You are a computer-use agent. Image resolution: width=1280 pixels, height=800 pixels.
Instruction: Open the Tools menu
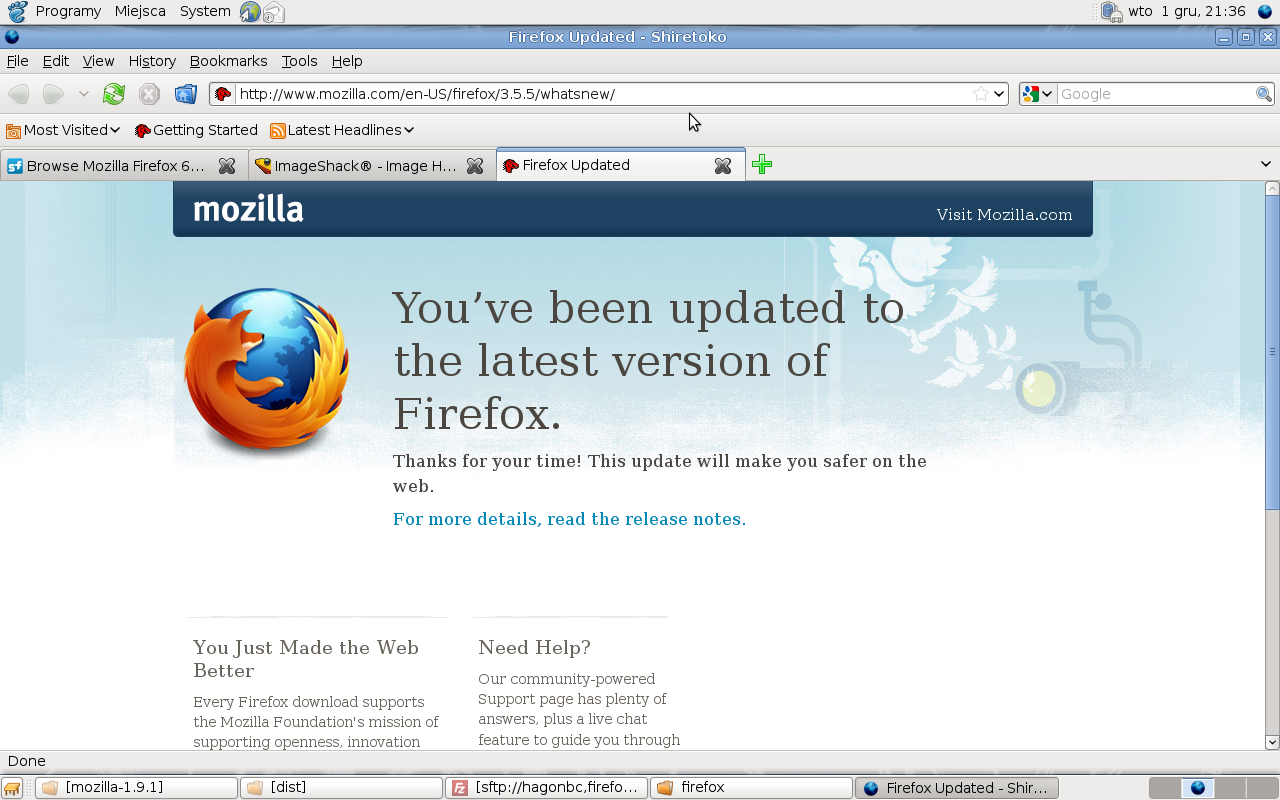click(x=299, y=61)
